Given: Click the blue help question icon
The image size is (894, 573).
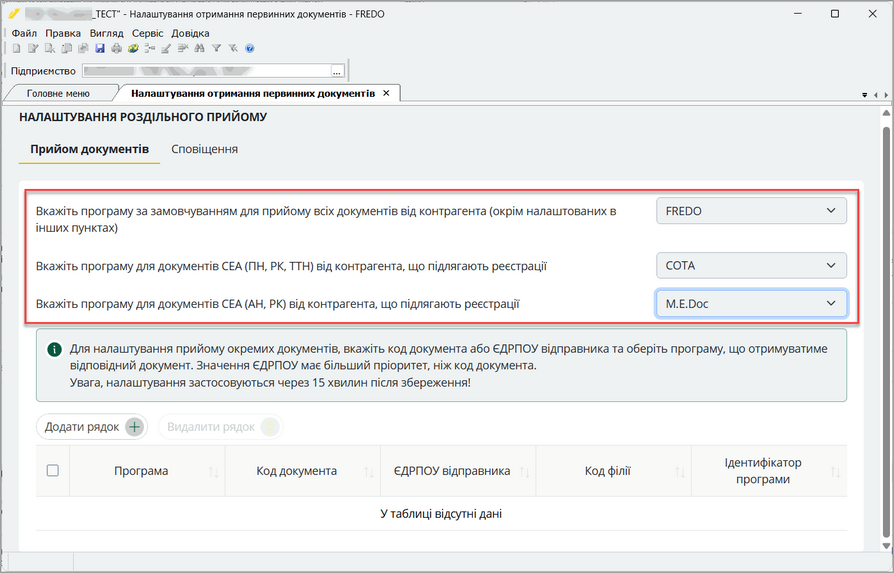Looking at the screenshot, I should click(250, 48).
